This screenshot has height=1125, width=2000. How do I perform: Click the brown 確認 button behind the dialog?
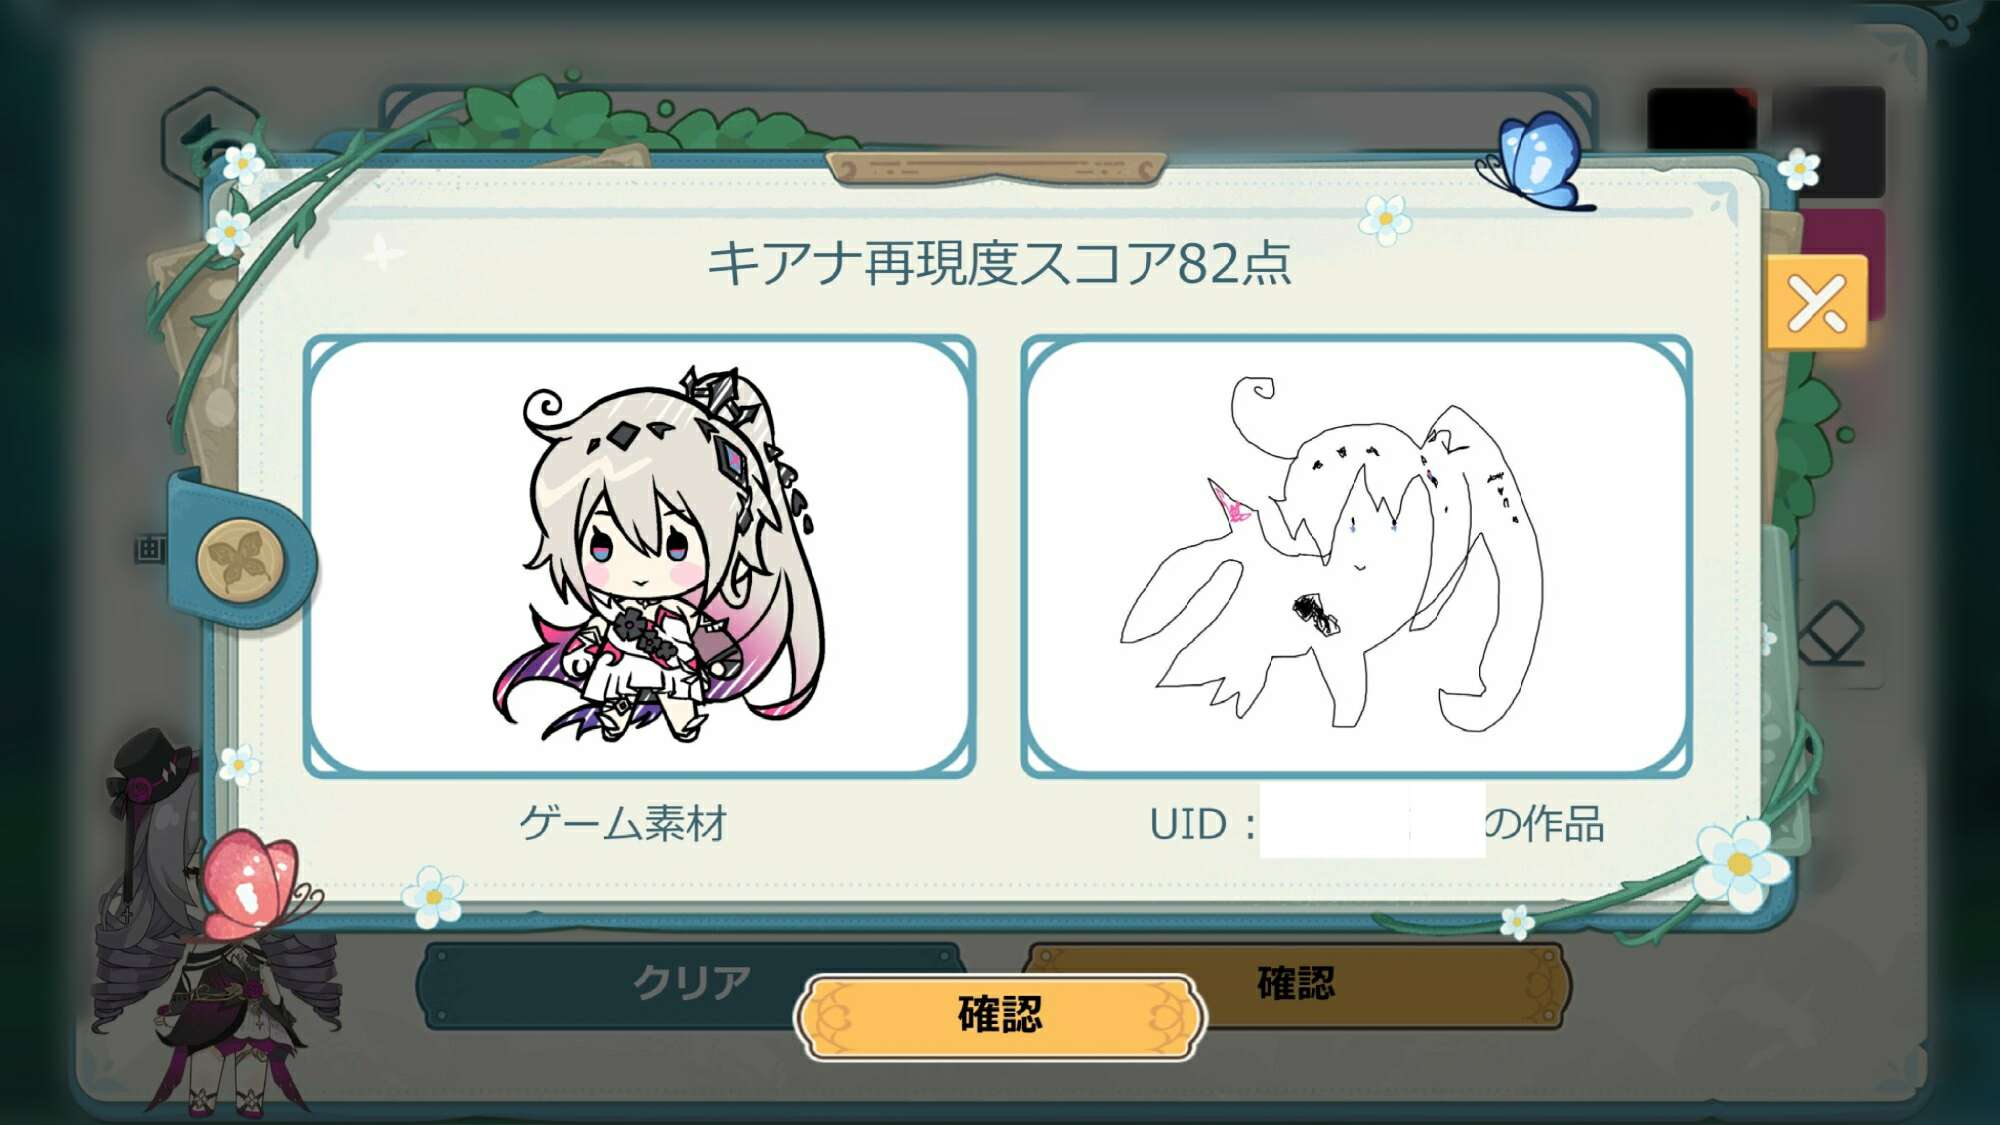(x=1296, y=983)
